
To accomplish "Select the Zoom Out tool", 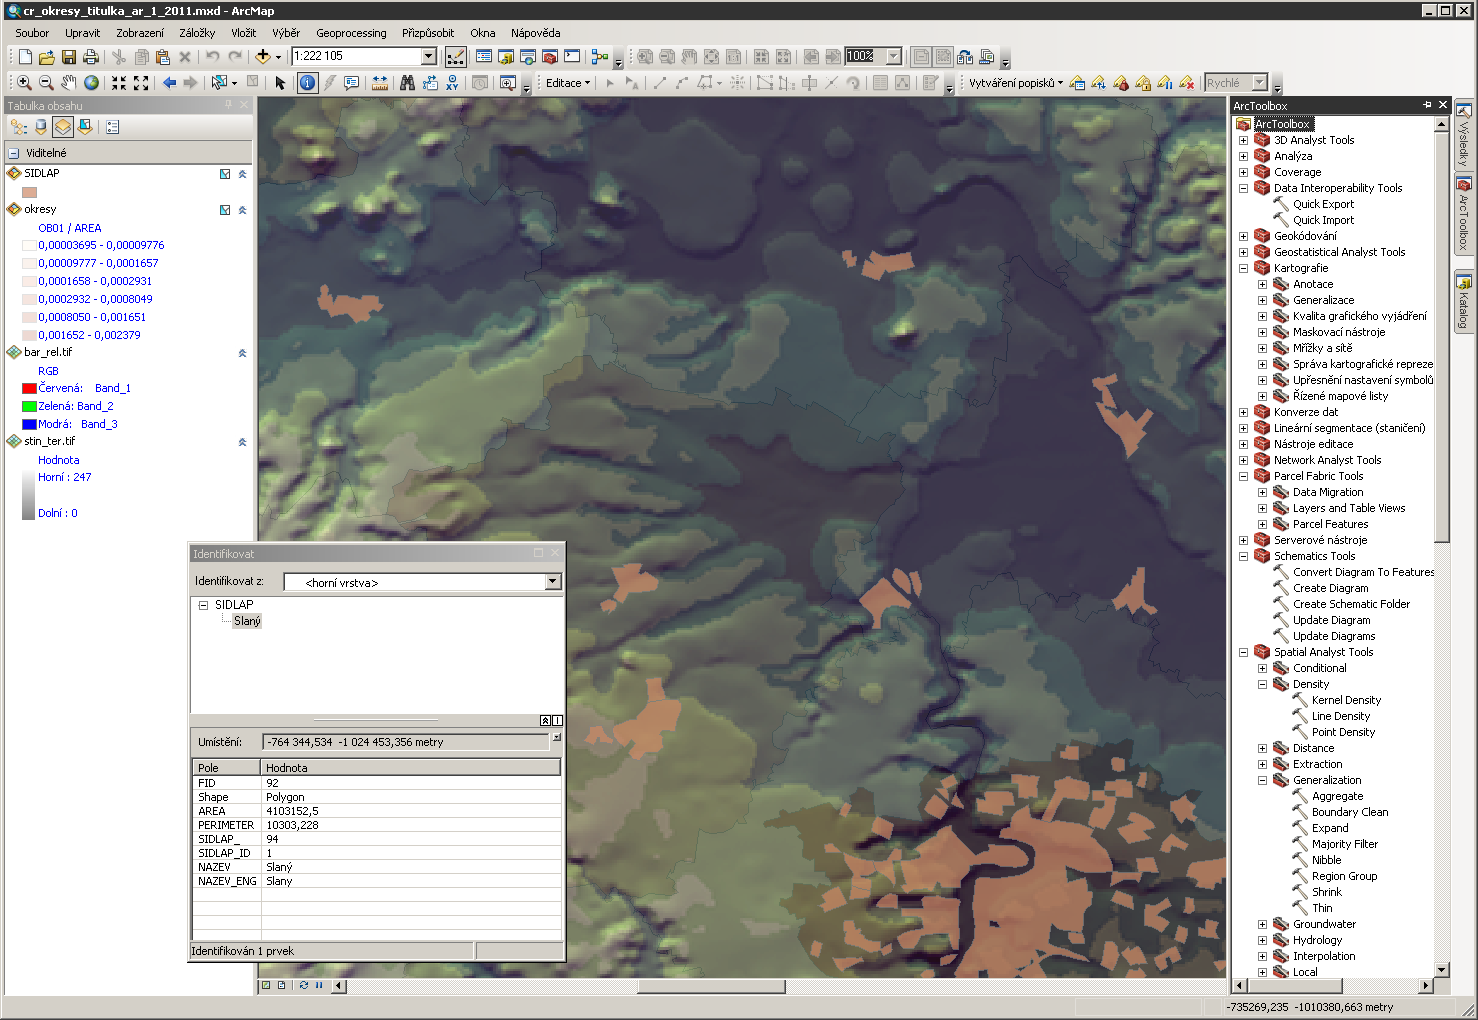I will click(x=46, y=83).
